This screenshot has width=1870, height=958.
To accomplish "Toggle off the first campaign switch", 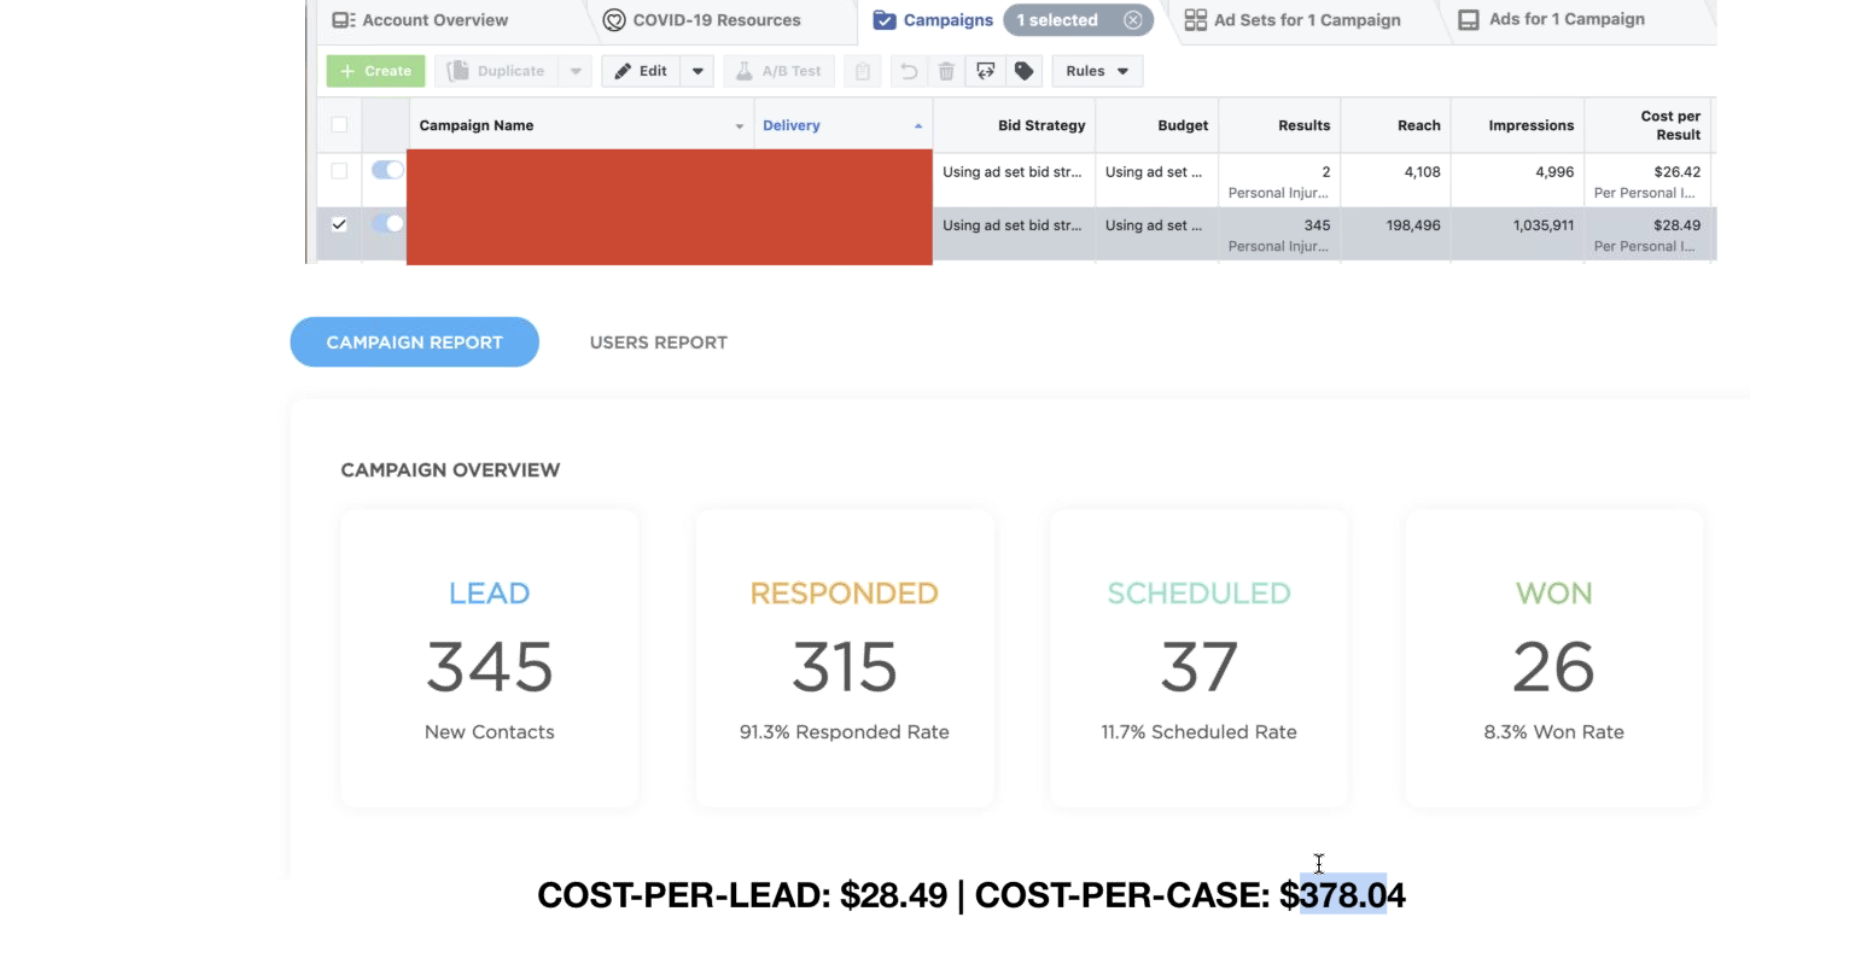I will (387, 170).
